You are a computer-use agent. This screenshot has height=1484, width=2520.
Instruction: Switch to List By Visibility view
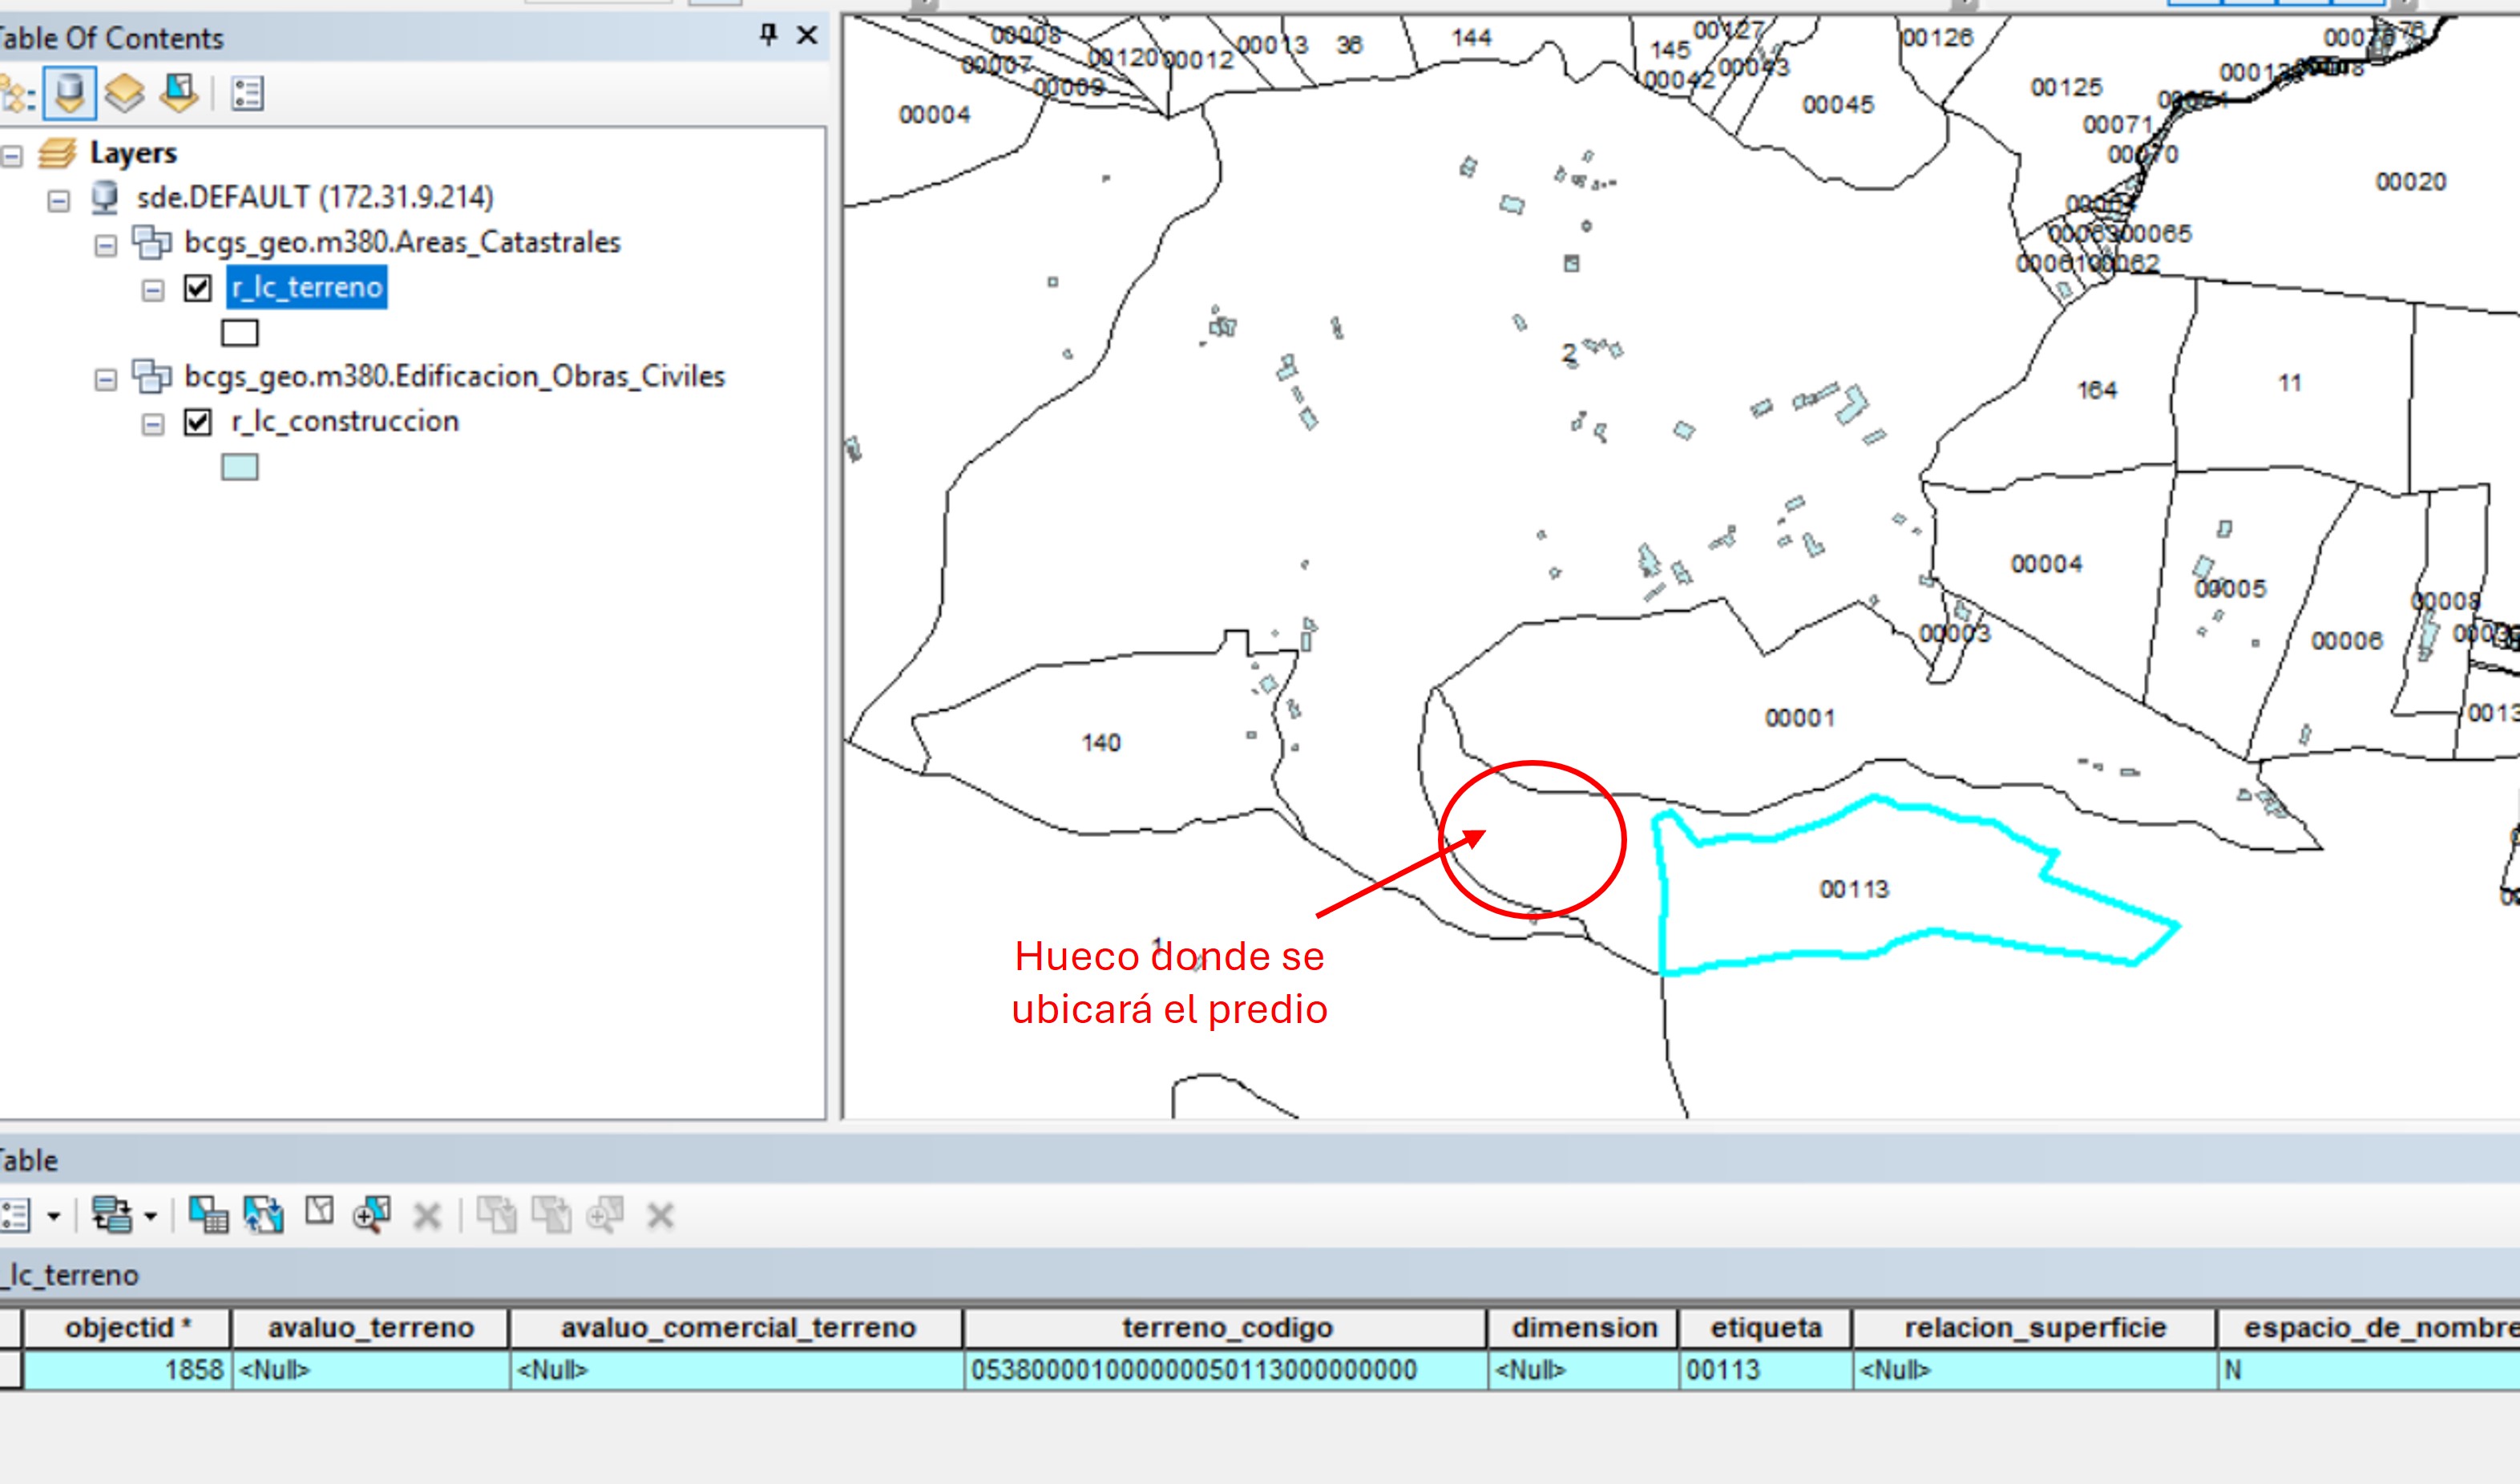point(125,94)
